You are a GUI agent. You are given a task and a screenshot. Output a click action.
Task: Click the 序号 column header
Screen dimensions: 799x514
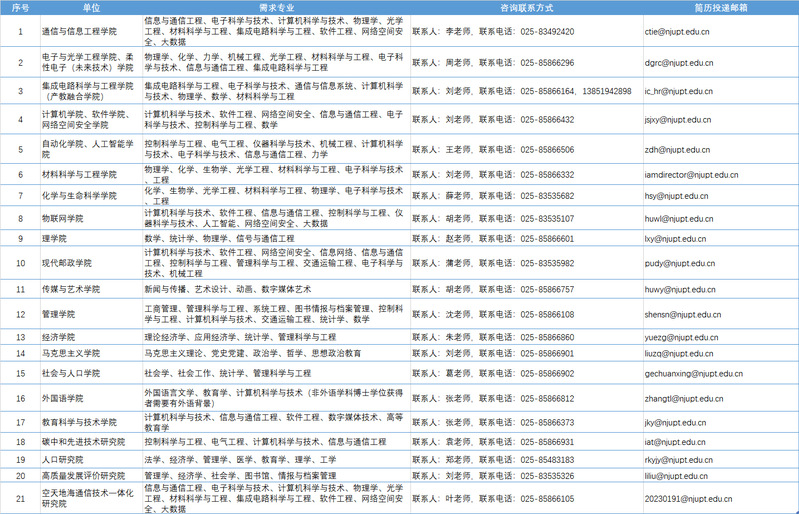[x=20, y=6]
